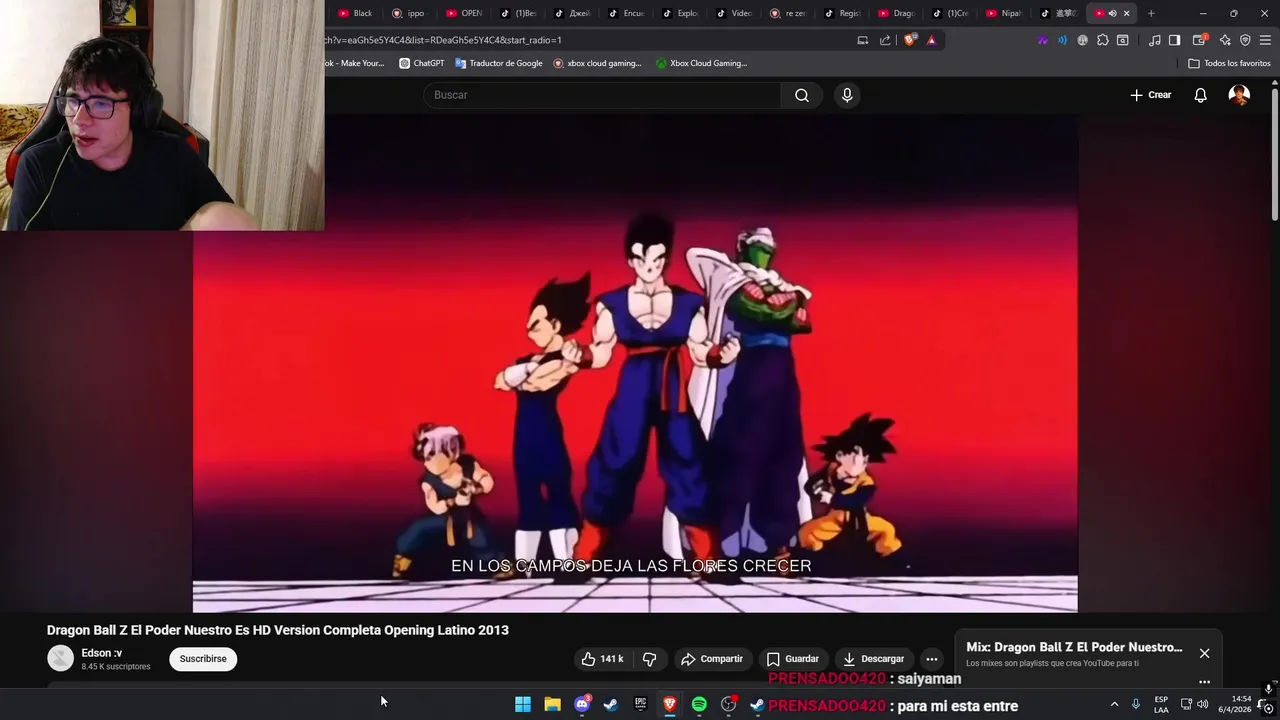The width and height of the screenshot is (1280, 720).
Task: Open OBS Studio from the taskbar
Action: 728,704
